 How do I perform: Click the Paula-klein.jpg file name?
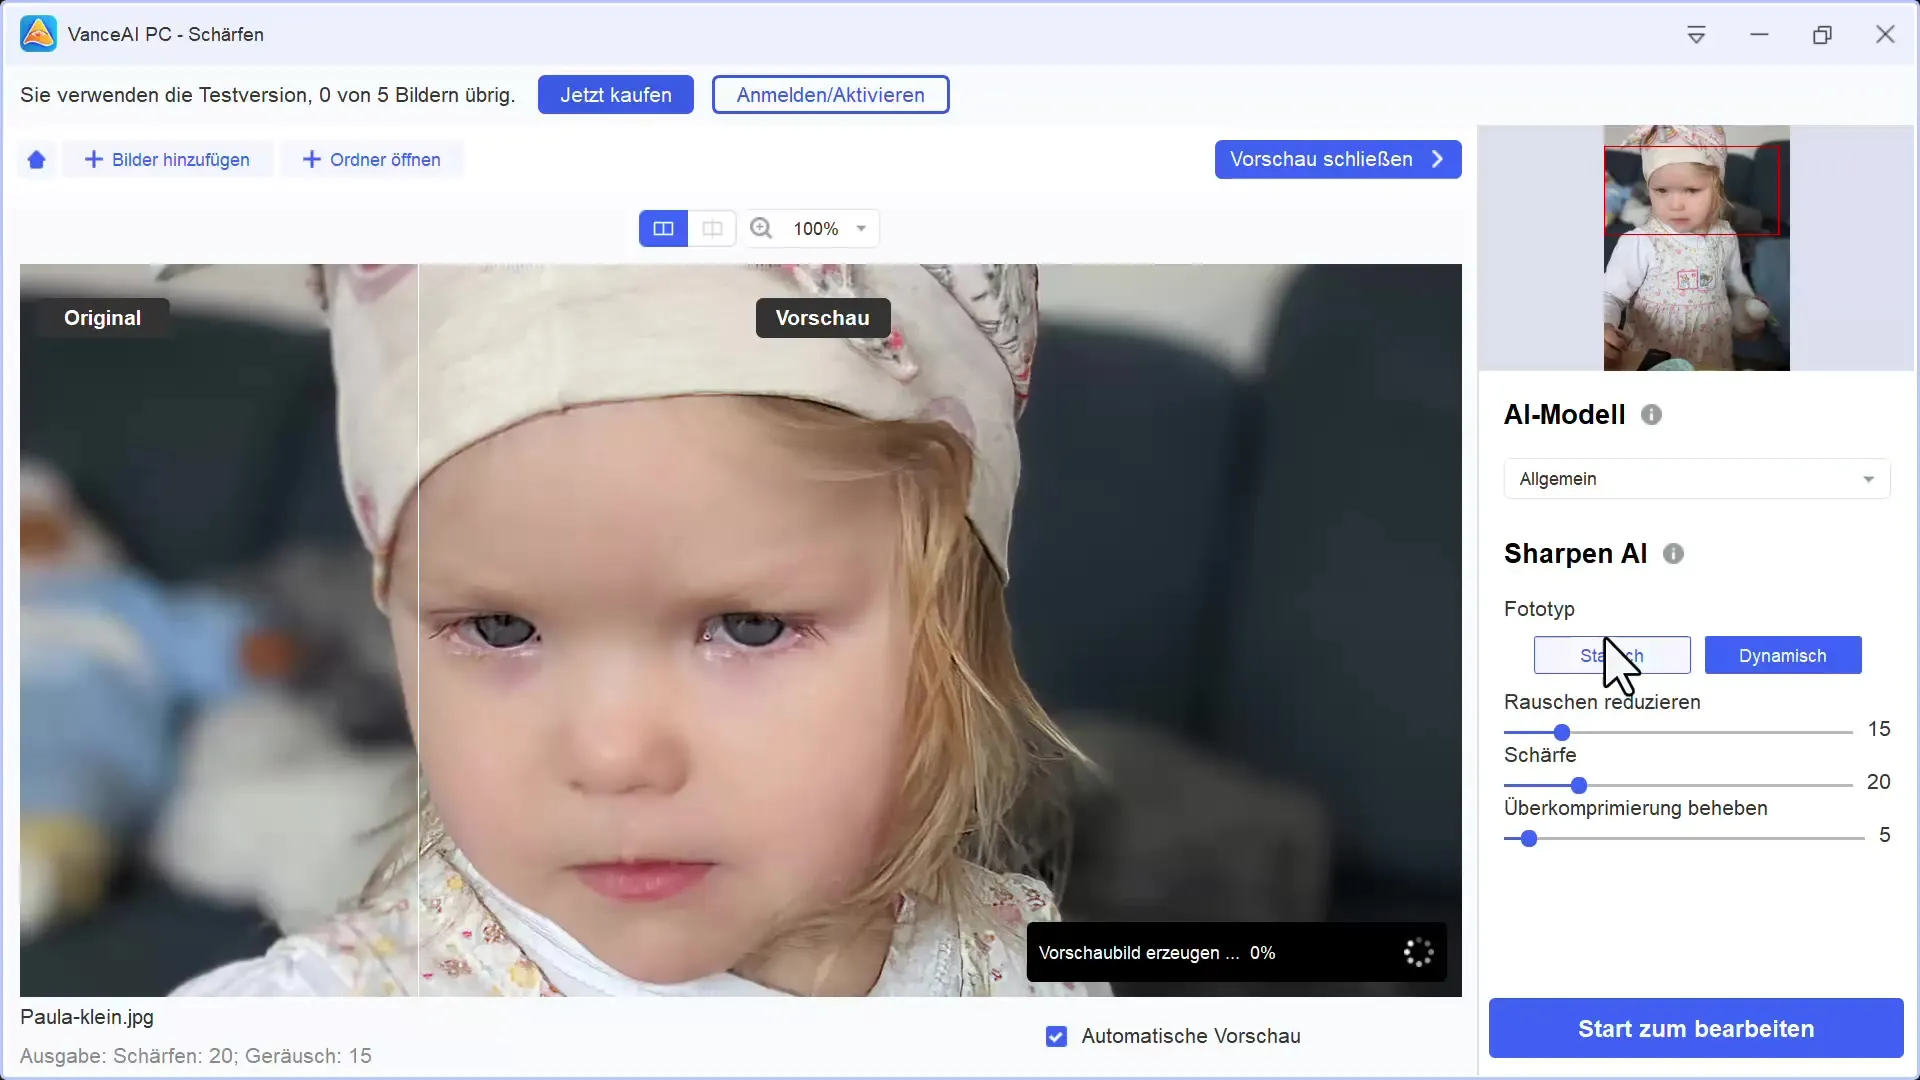click(87, 1018)
